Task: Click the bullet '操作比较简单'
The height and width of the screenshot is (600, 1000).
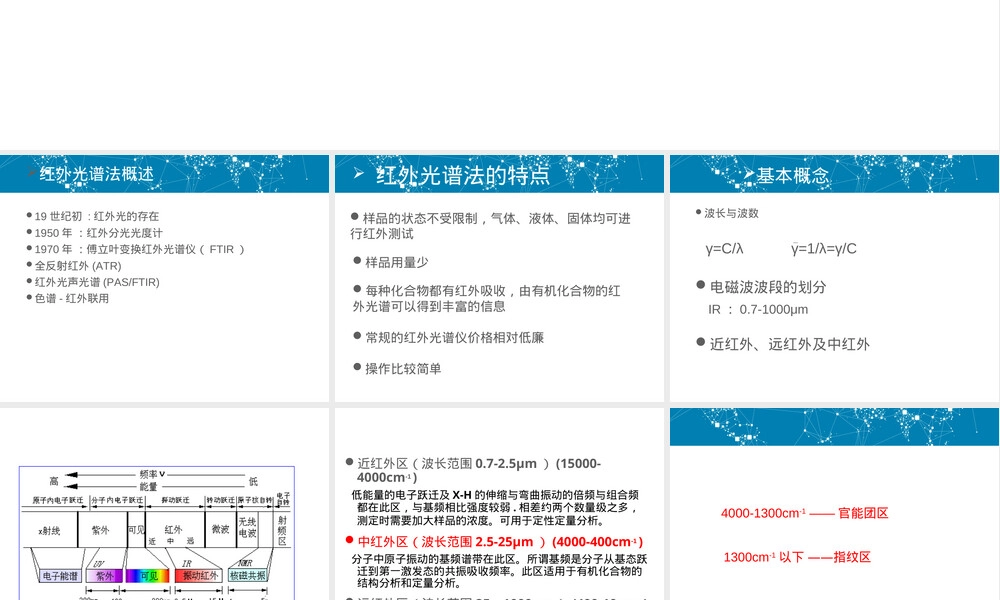Action: point(402,369)
